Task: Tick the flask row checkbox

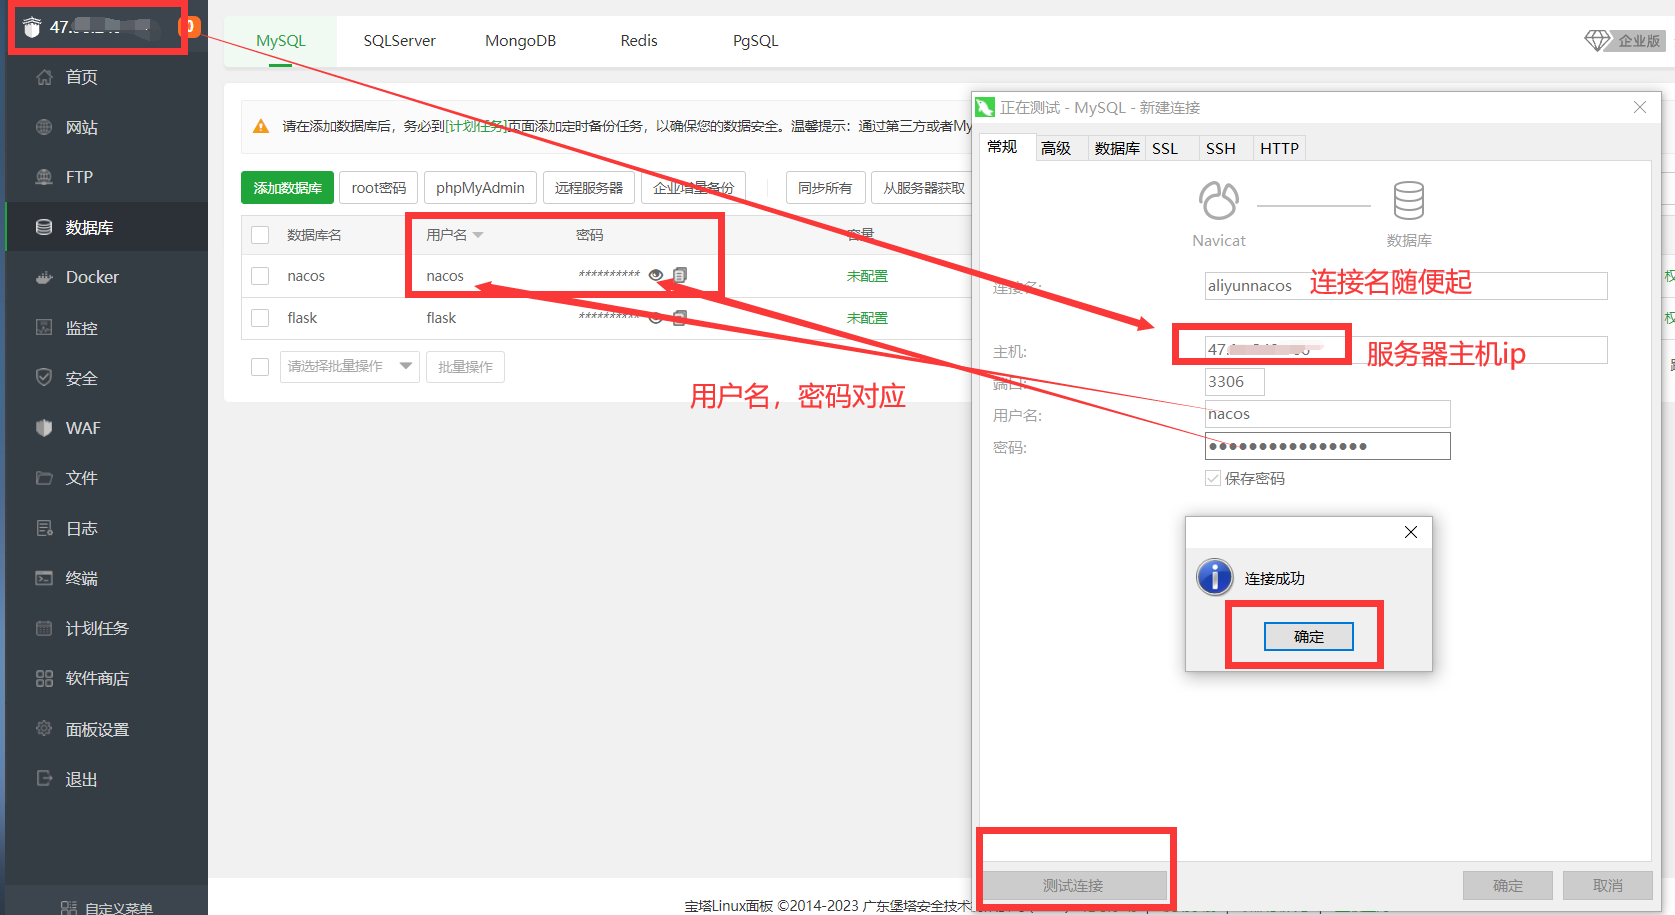Action: (x=260, y=318)
